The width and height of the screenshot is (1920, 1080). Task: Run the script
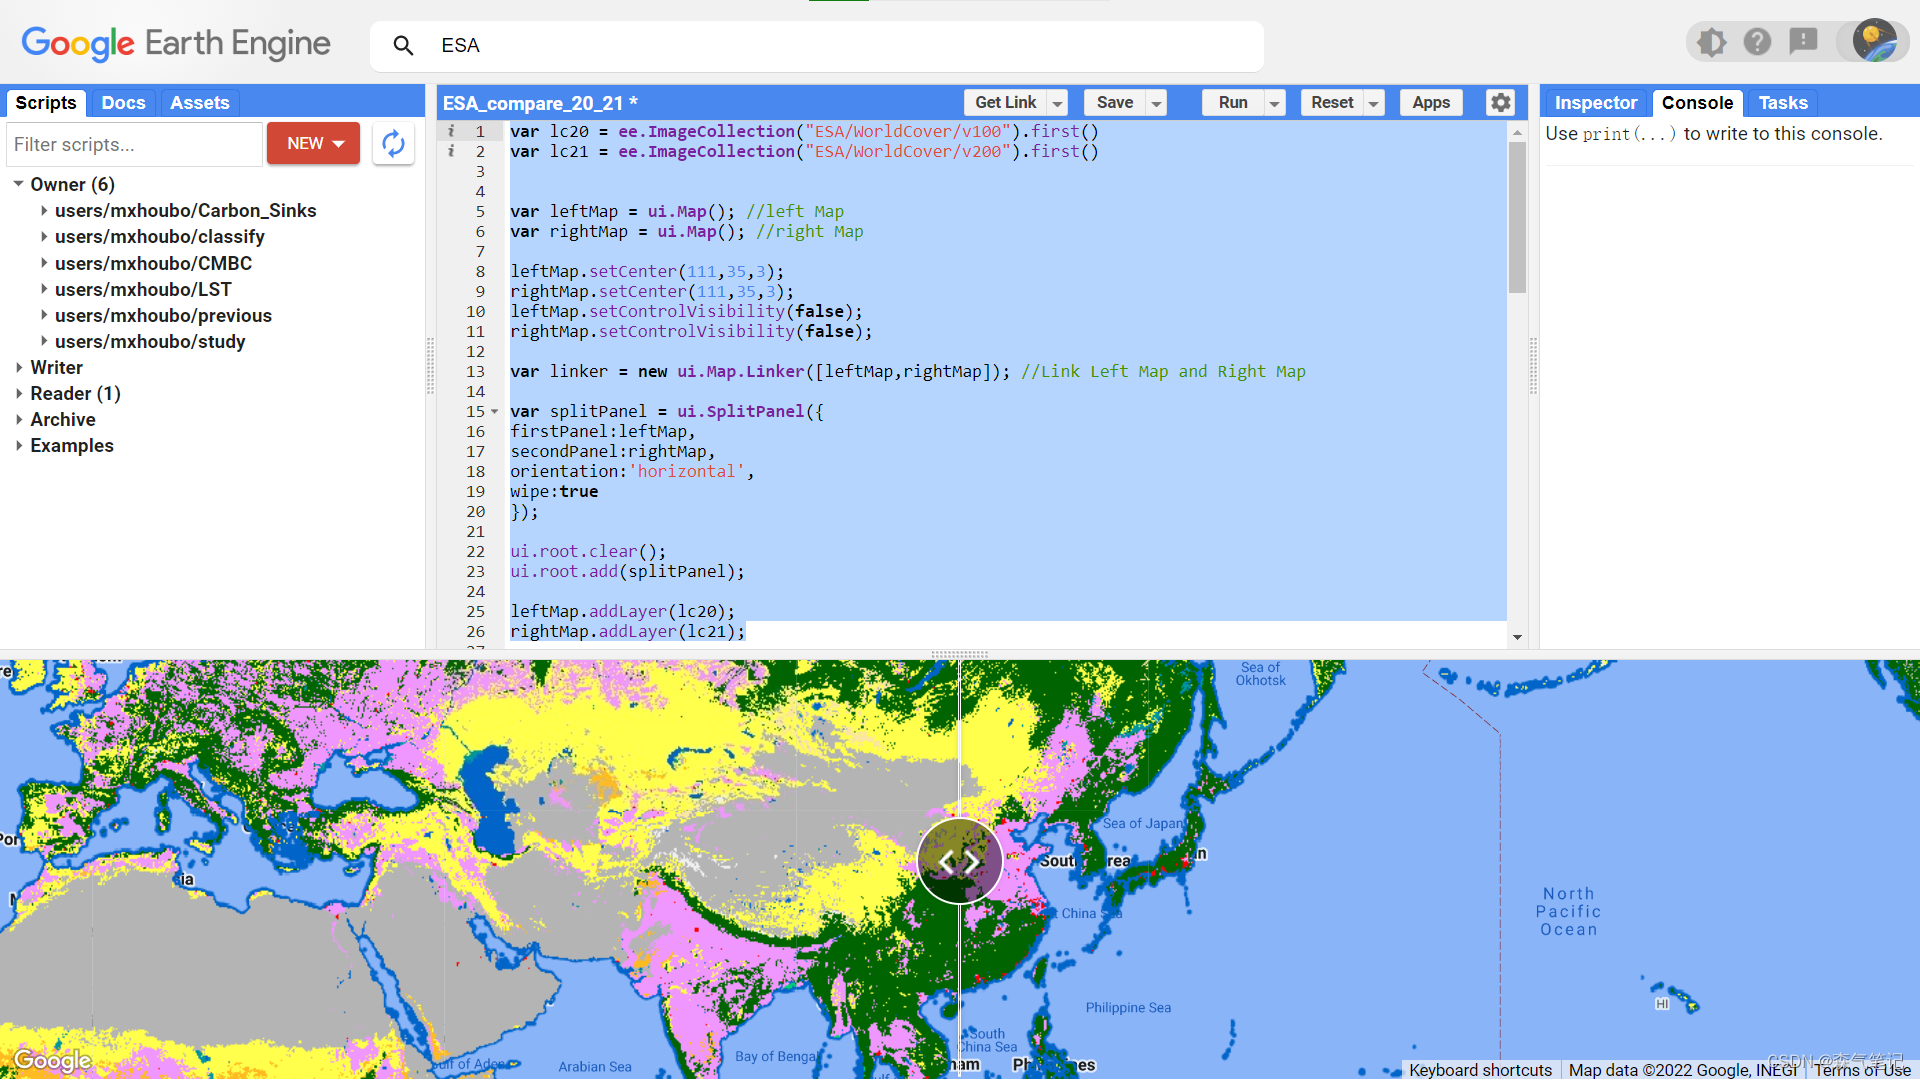[x=1233, y=102]
